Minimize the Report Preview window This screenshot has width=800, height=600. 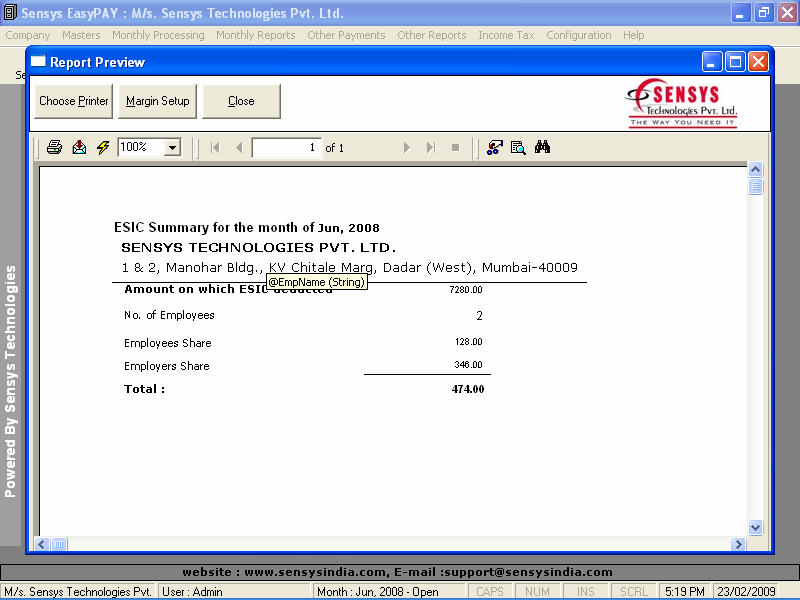pyautogui.click(x=712, y=62)
